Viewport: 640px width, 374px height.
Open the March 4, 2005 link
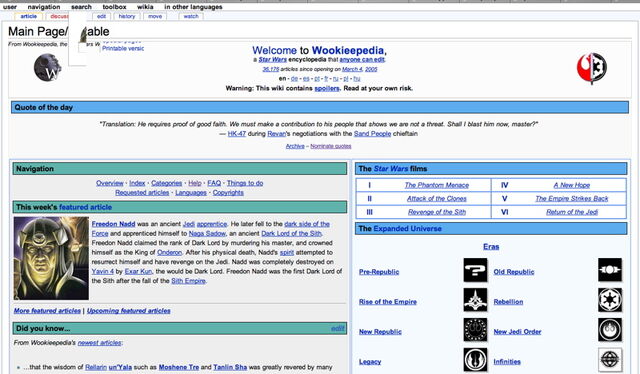[x=360, y=69]
